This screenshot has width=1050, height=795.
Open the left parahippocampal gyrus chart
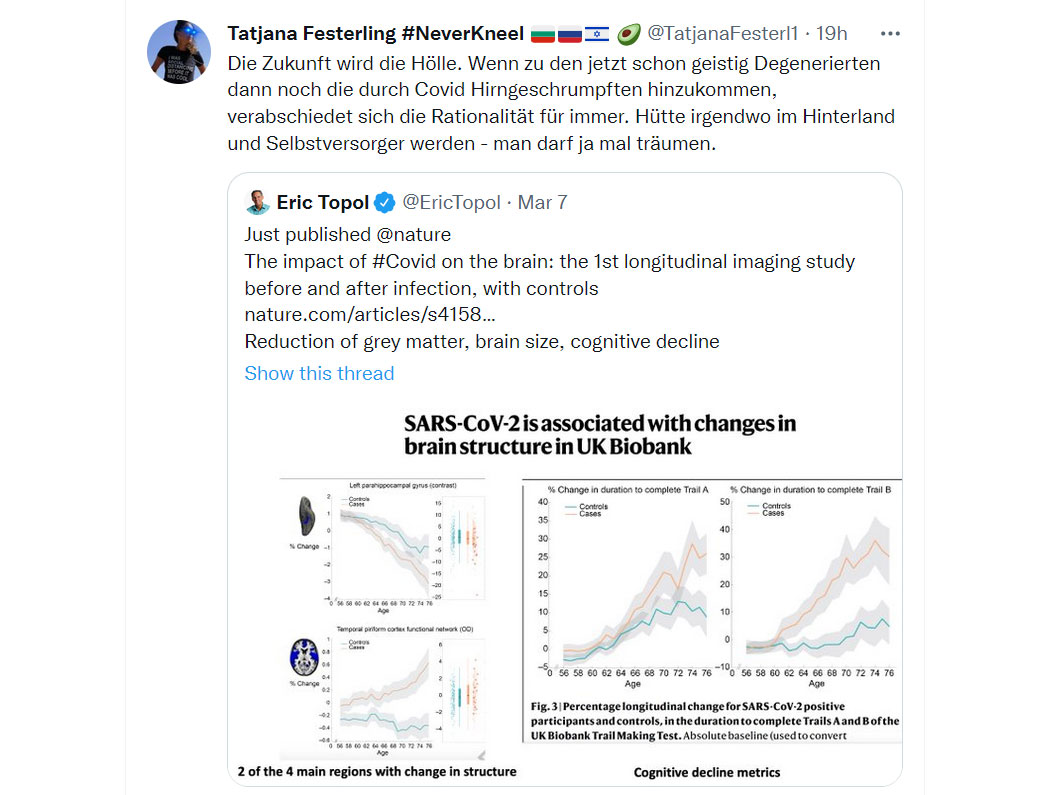click(x=385, y=547)
